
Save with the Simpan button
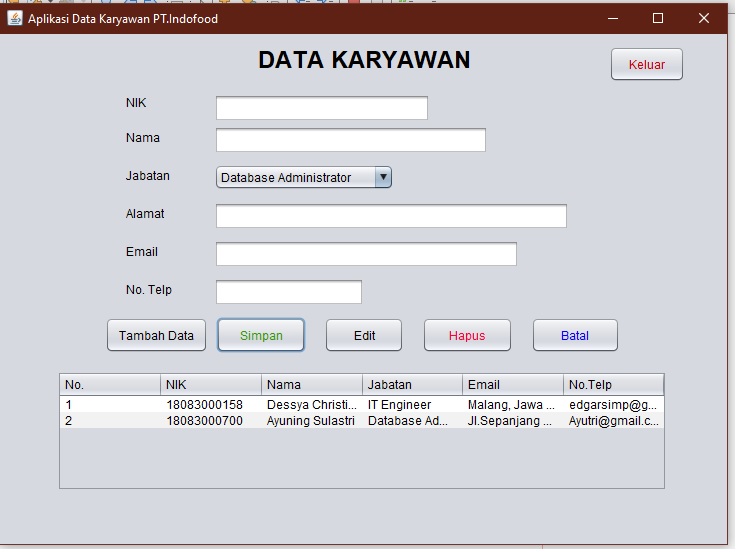click(x=261, y=335)
